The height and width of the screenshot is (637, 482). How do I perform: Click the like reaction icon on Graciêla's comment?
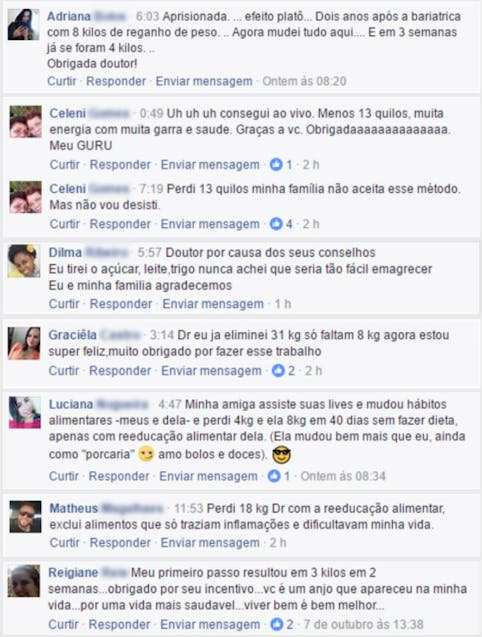[x=278, y=370]
